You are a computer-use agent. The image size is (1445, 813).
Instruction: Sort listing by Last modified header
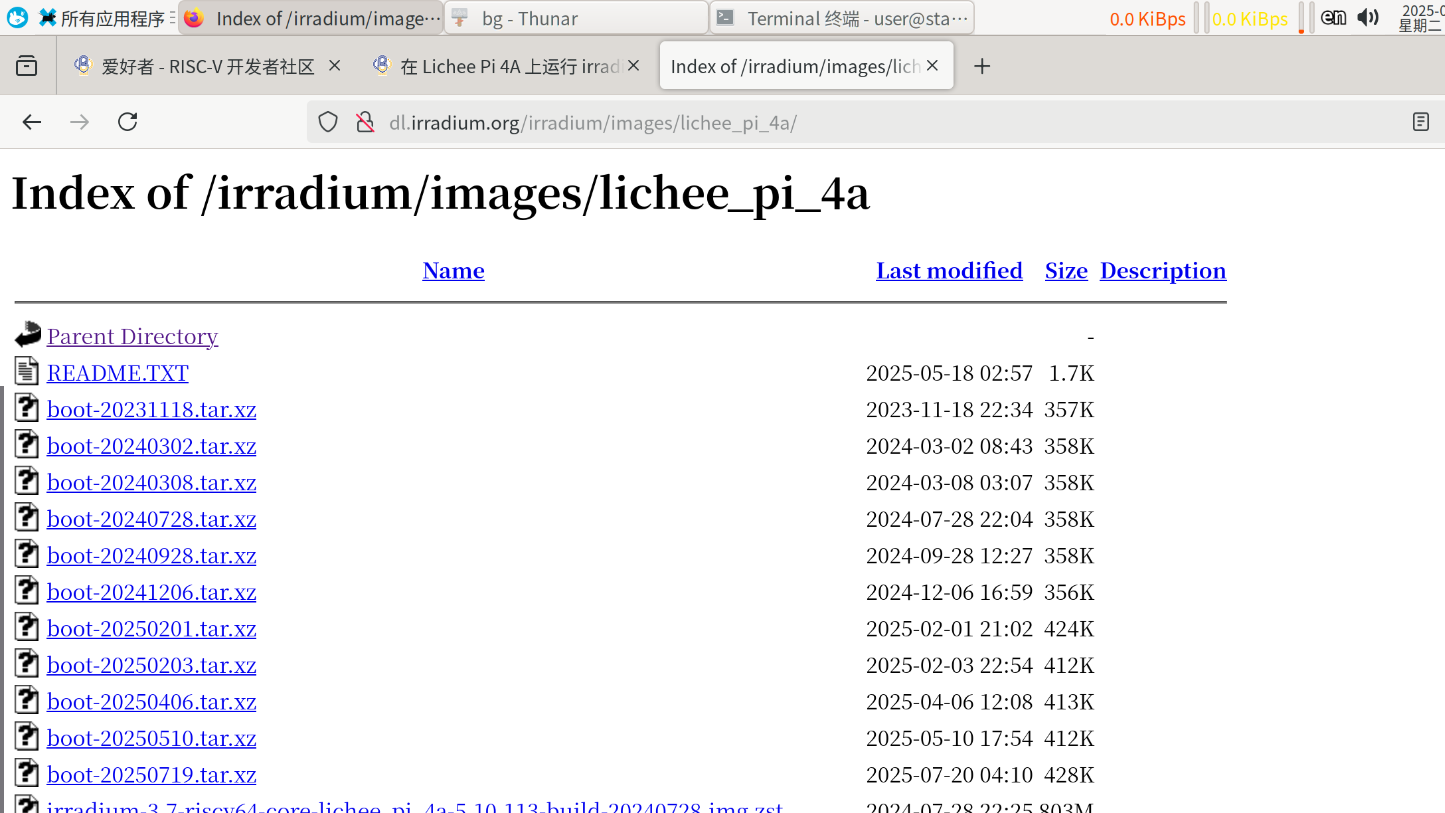pyautogui.click(x=949, y=270)
